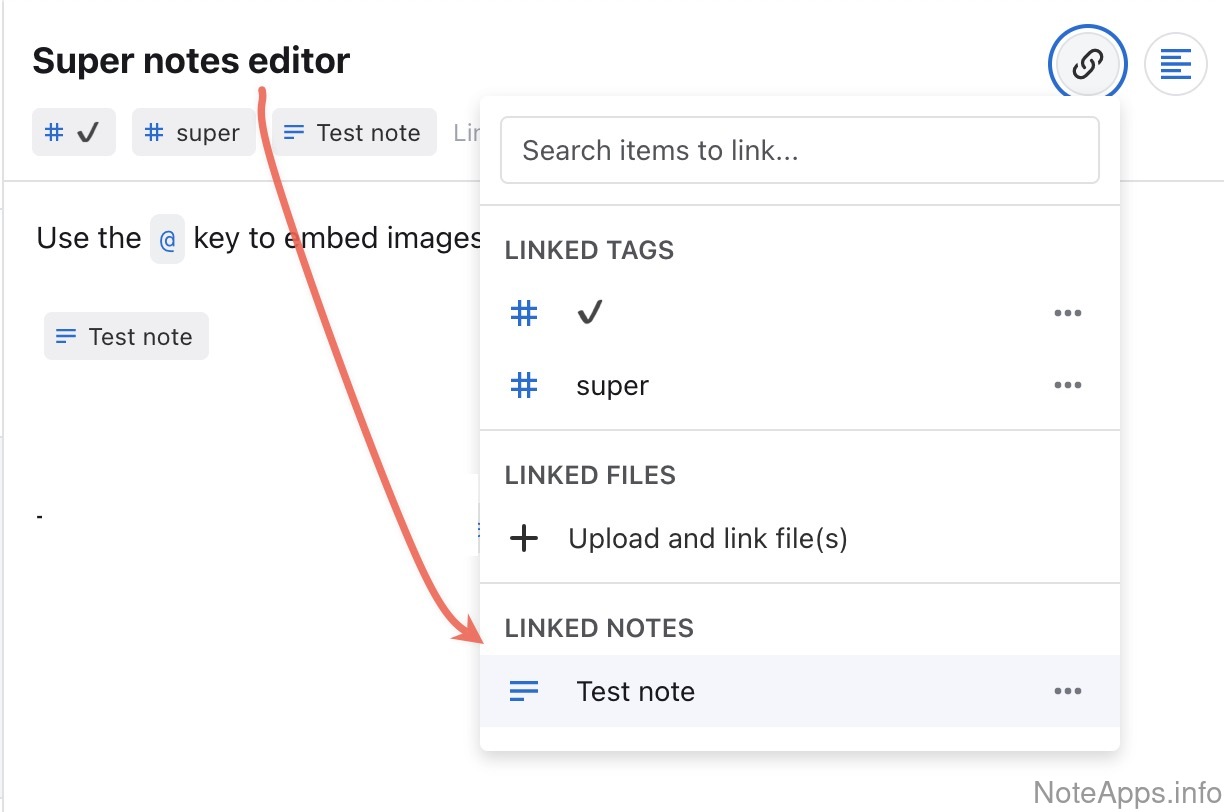Click the super tag chip in header

(193, 133)
